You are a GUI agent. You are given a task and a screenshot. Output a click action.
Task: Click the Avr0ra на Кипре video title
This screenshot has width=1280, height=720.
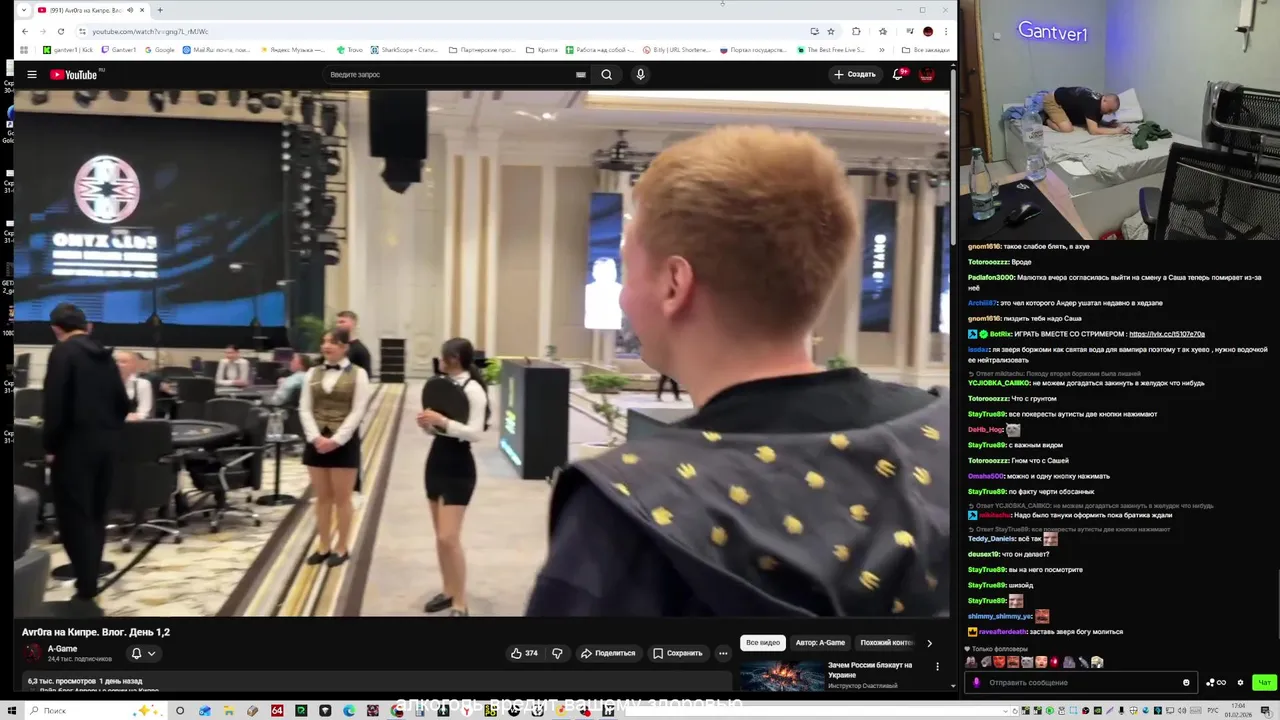pyautogui.click(x=96, y=632)
